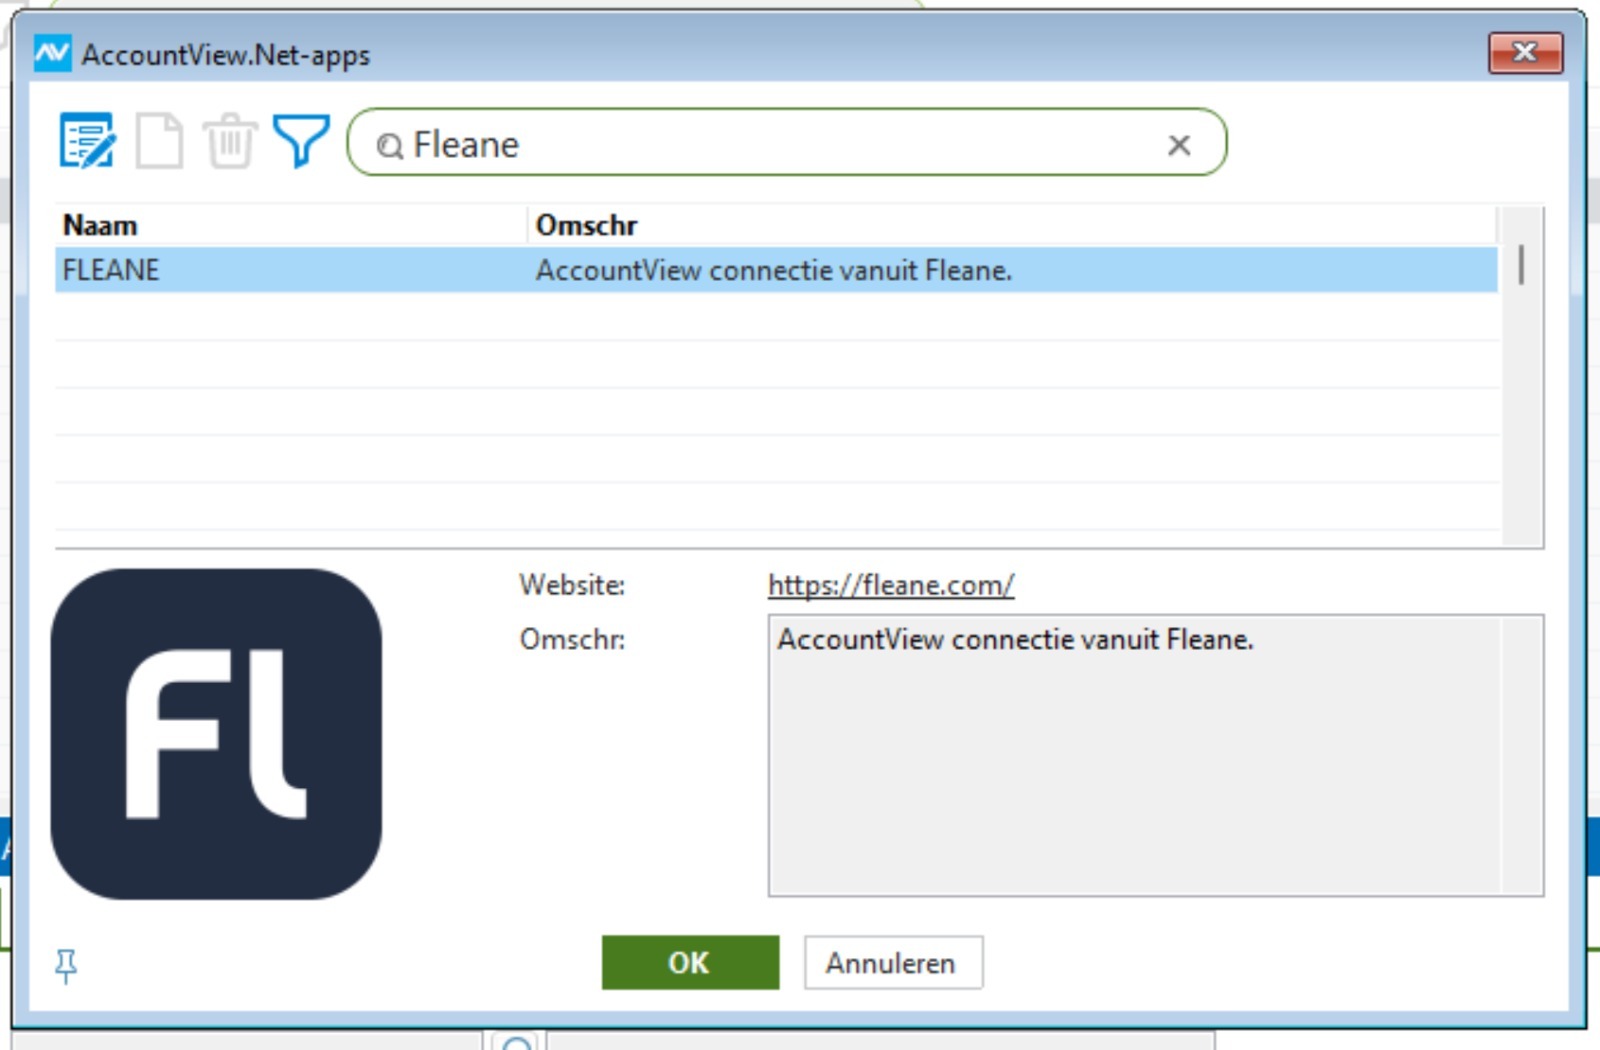This screenshot has width=1600, height=1050.
Task: Click the new document icon
Action: click(x=159, y=141)
